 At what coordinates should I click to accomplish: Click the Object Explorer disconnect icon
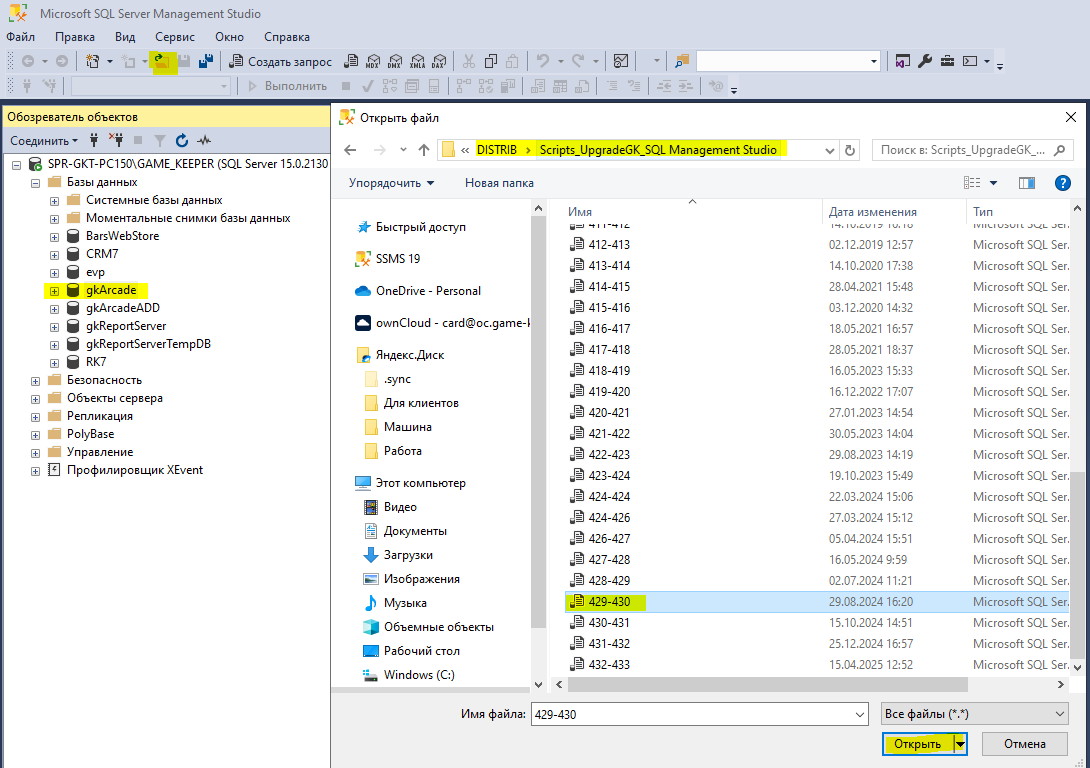click(x=116, y=140)
